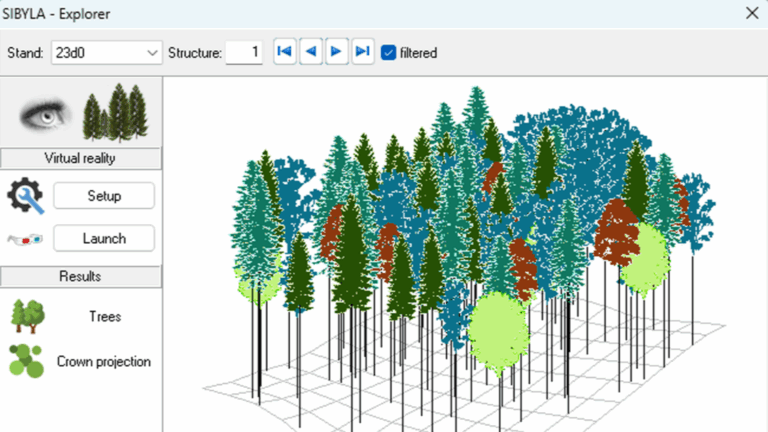Jump to the last structure
Image resolution: width=768 pixels, height=432 pixels.
point(363,52)
